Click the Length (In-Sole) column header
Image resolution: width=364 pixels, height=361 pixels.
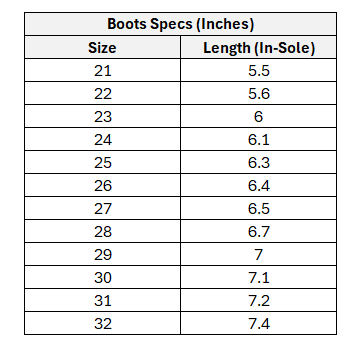[258, 47]
